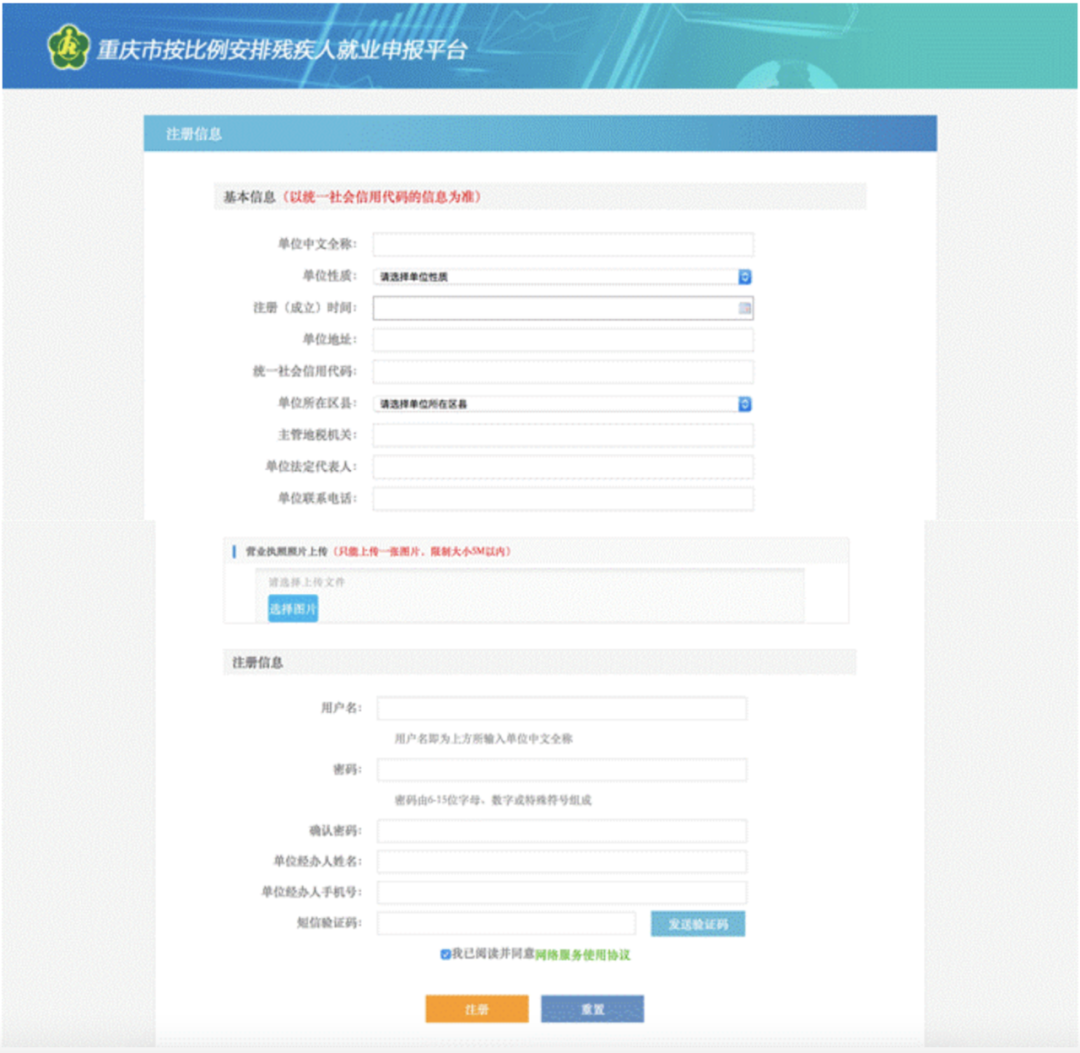Open the 网络服务使用协议 link

(x=582, y=955)
